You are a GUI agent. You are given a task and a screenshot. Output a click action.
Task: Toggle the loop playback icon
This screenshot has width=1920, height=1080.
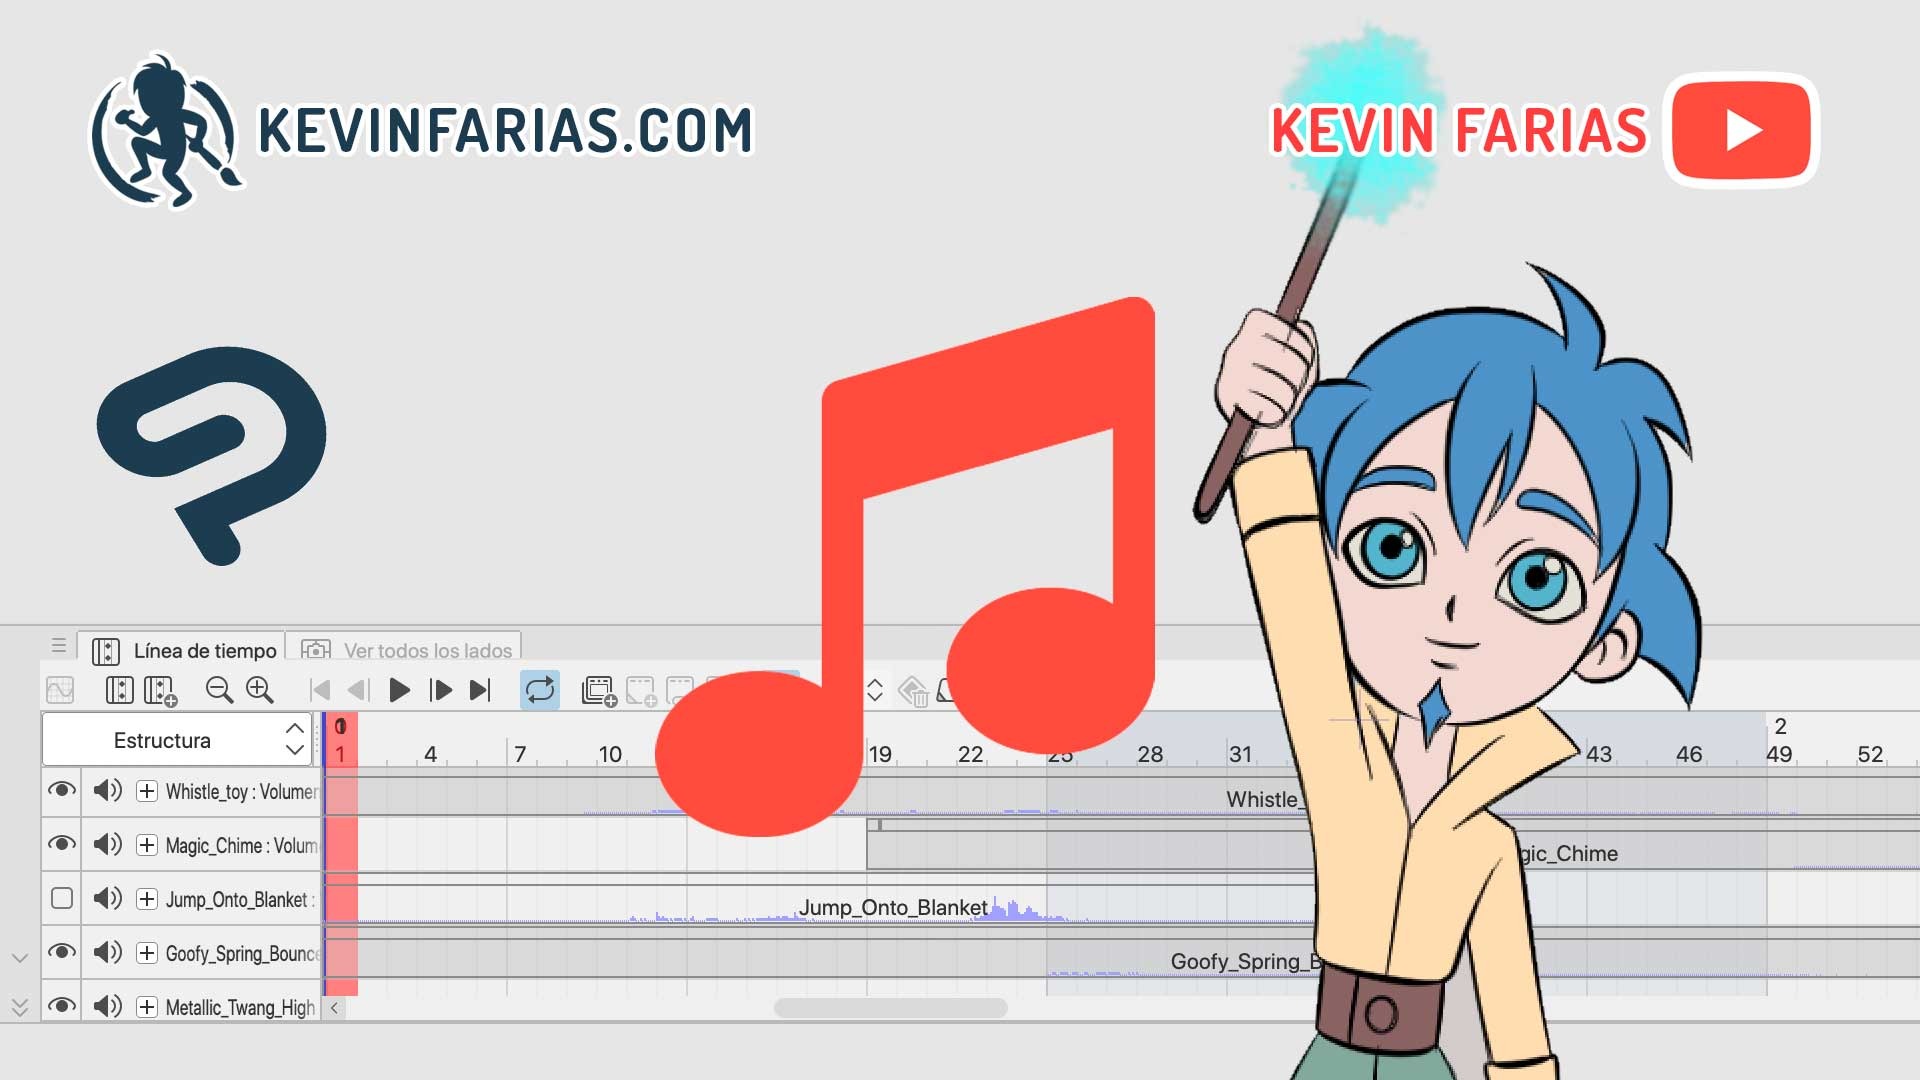[540, 690]
